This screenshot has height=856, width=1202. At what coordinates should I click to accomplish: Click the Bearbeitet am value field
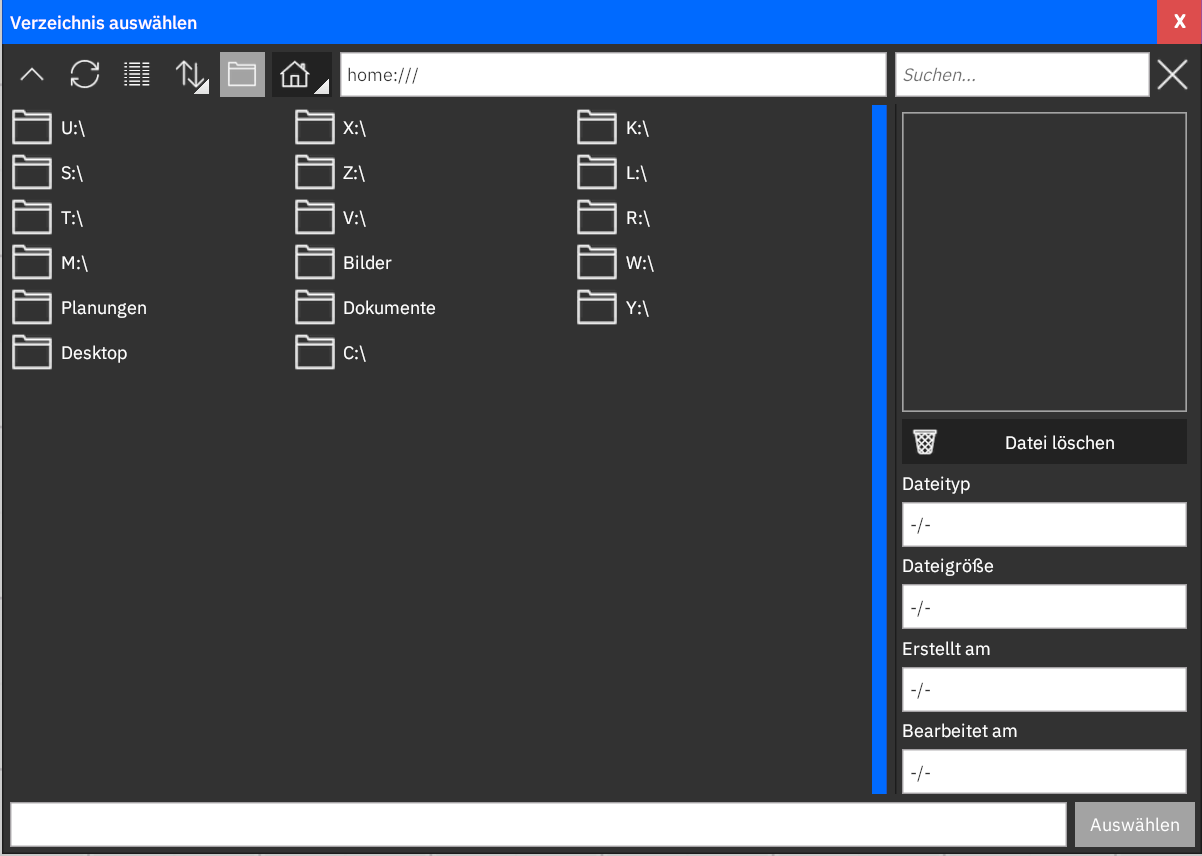click(x=1044, y=772)
